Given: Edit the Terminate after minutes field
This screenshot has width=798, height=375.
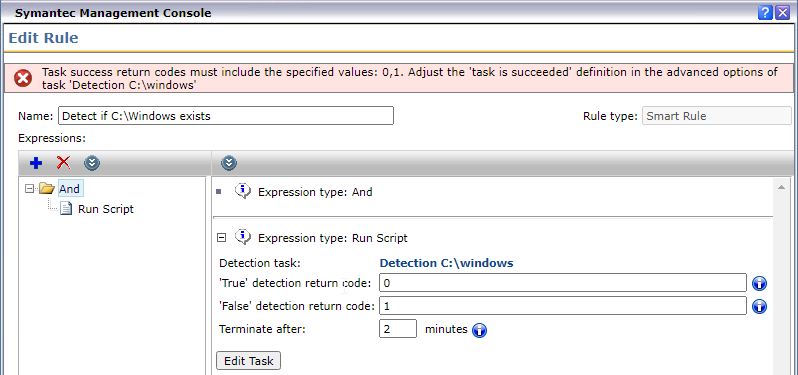Looking at the screenshot, I should (398, 329).
